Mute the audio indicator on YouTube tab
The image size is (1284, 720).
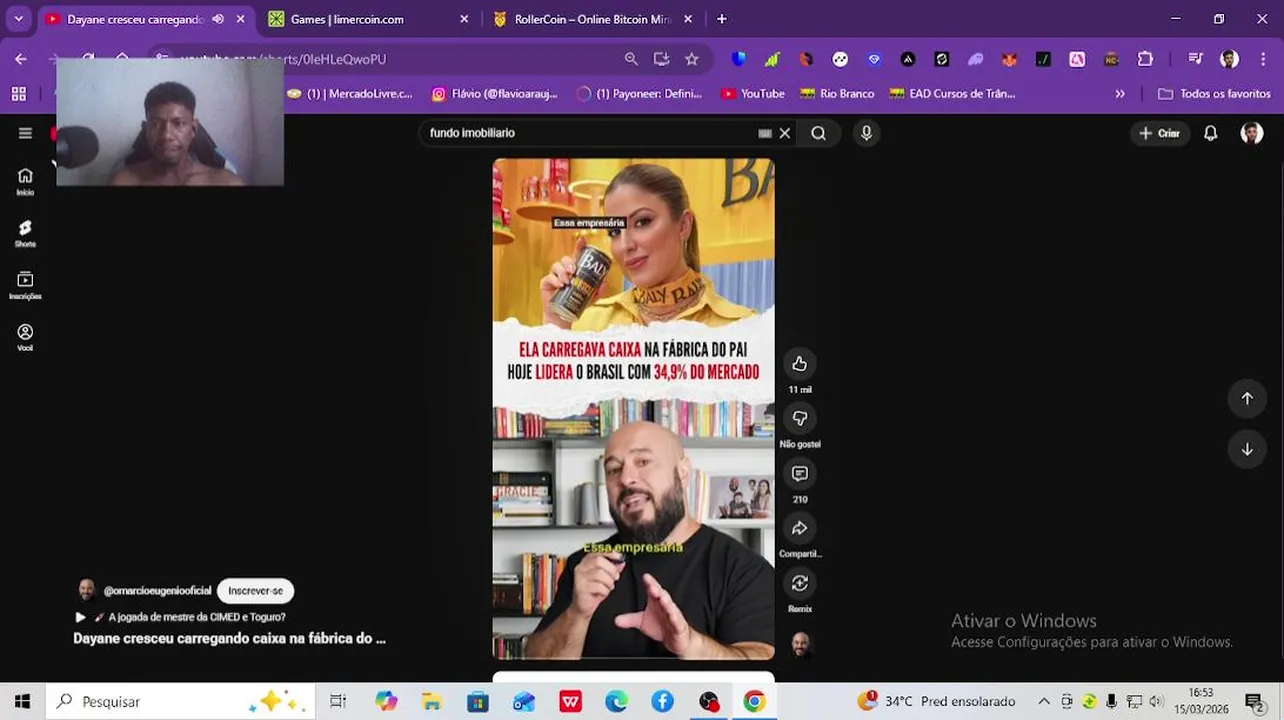pos(218,19)
